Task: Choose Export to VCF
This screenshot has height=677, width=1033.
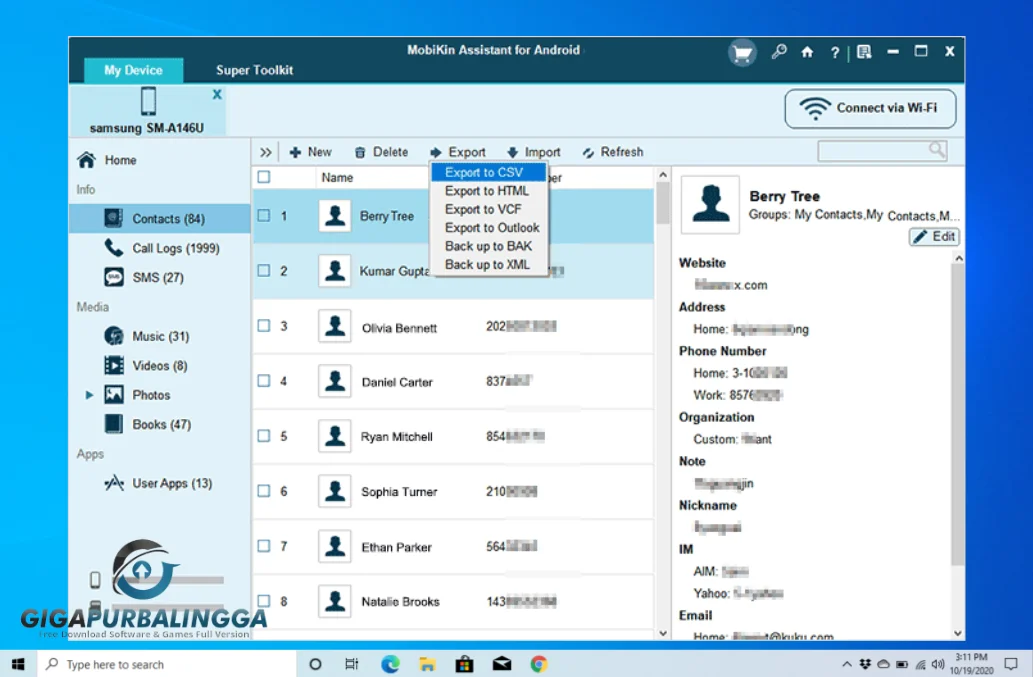Action: pyautogui.click(x=488, y=209)
